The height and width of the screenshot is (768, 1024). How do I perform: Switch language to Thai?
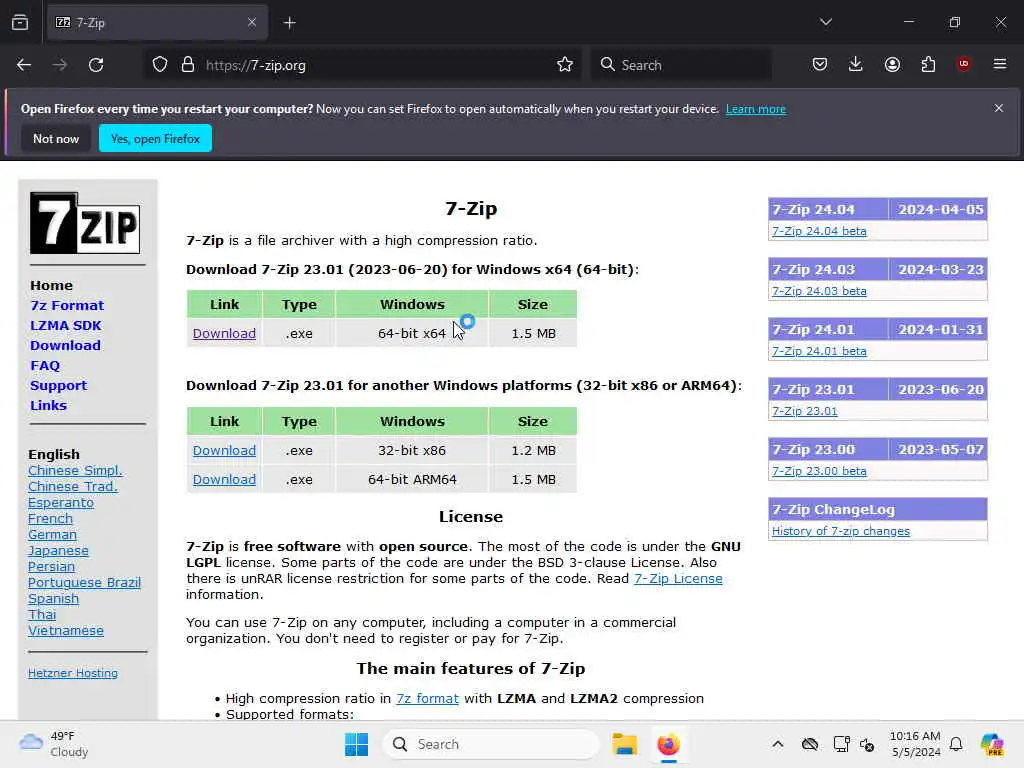(x=42, y=615)
